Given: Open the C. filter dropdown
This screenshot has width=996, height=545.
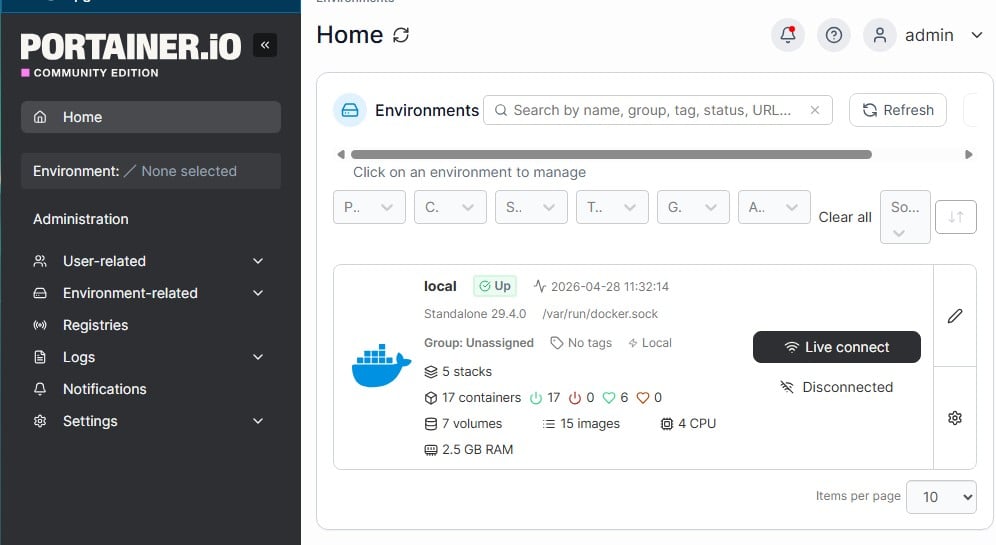Looking at the screenshot, I should click(x=450, y=207).
